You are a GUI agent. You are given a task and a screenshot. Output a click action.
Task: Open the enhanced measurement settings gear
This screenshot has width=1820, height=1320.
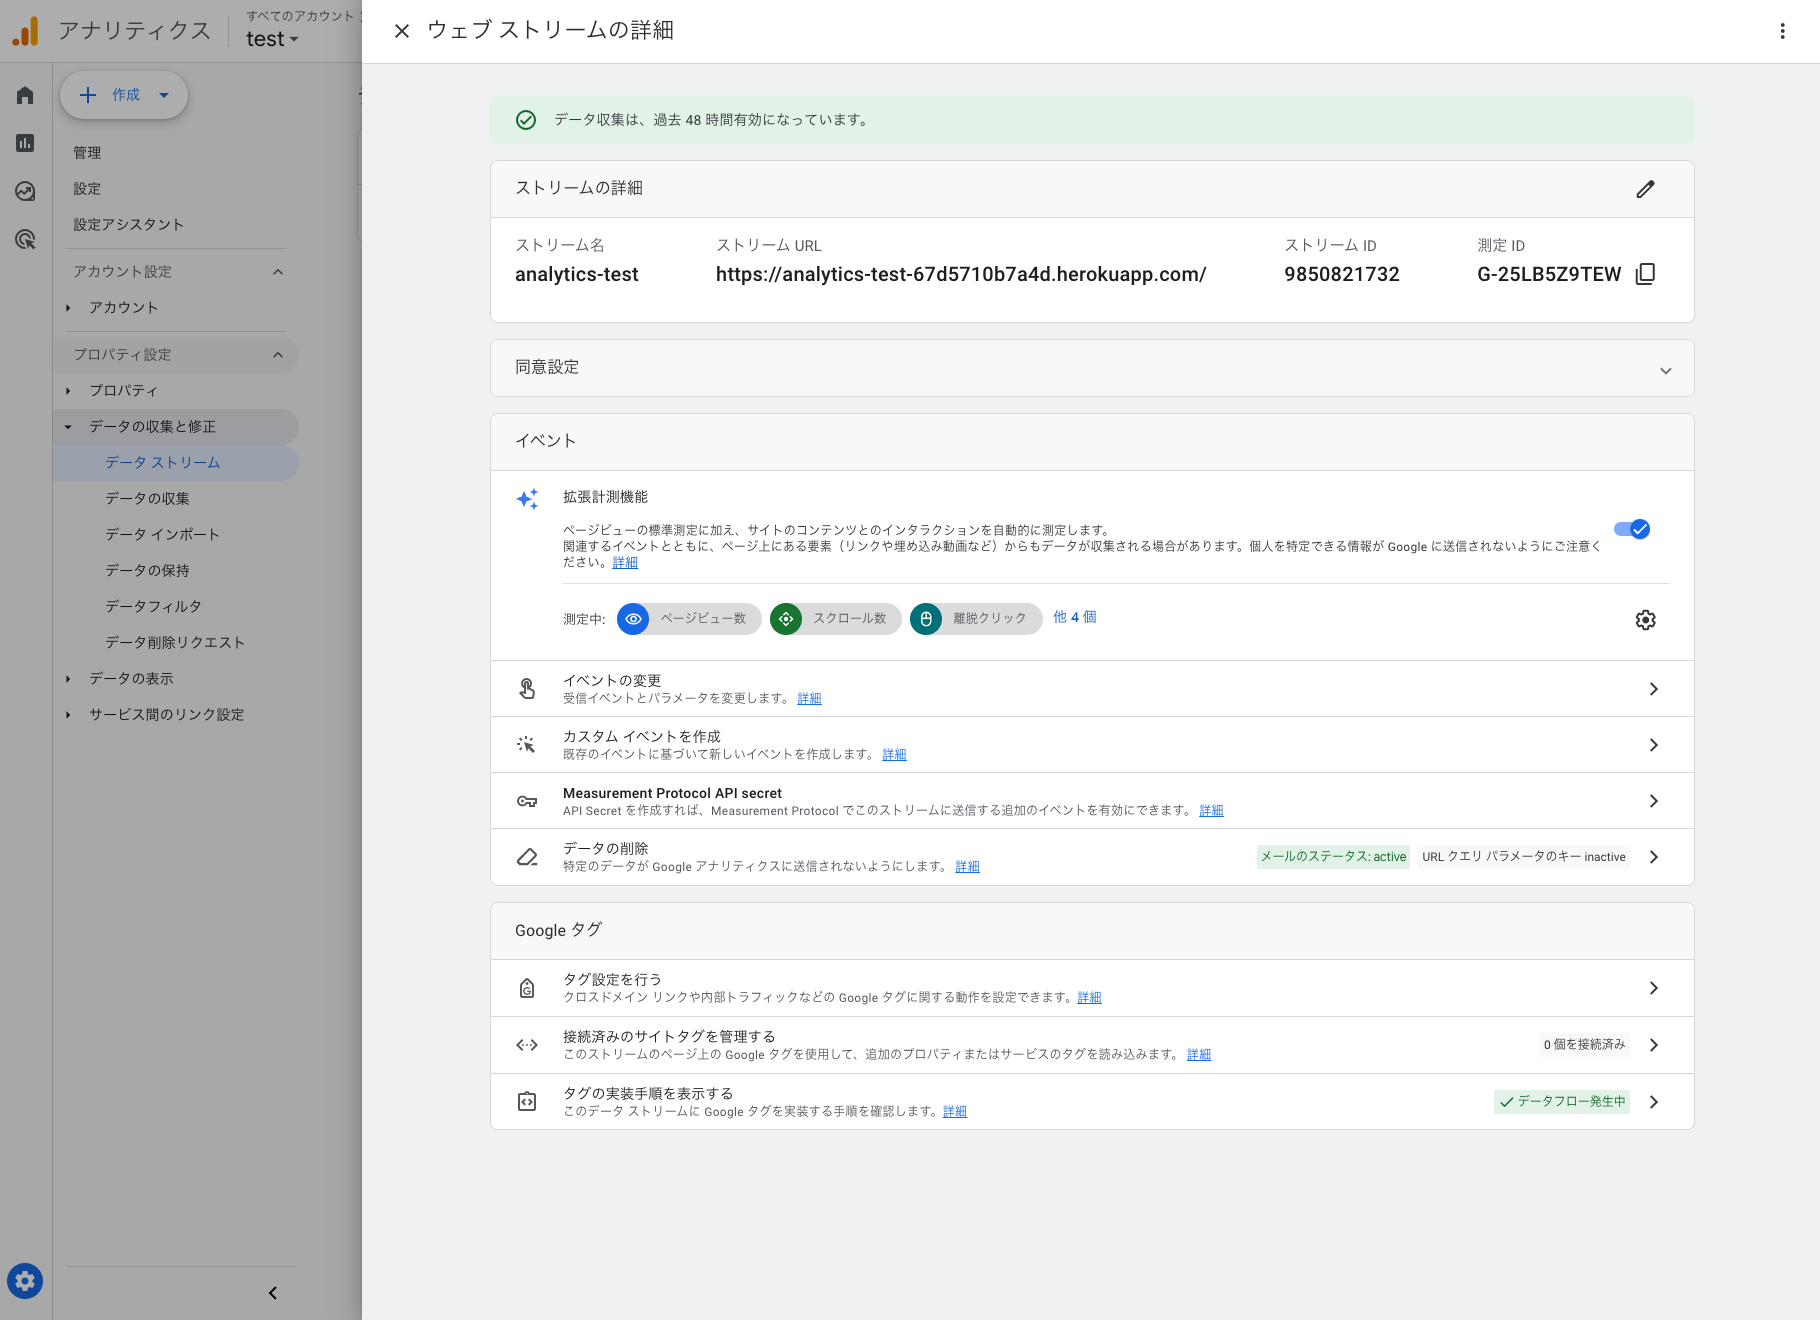1645,620
